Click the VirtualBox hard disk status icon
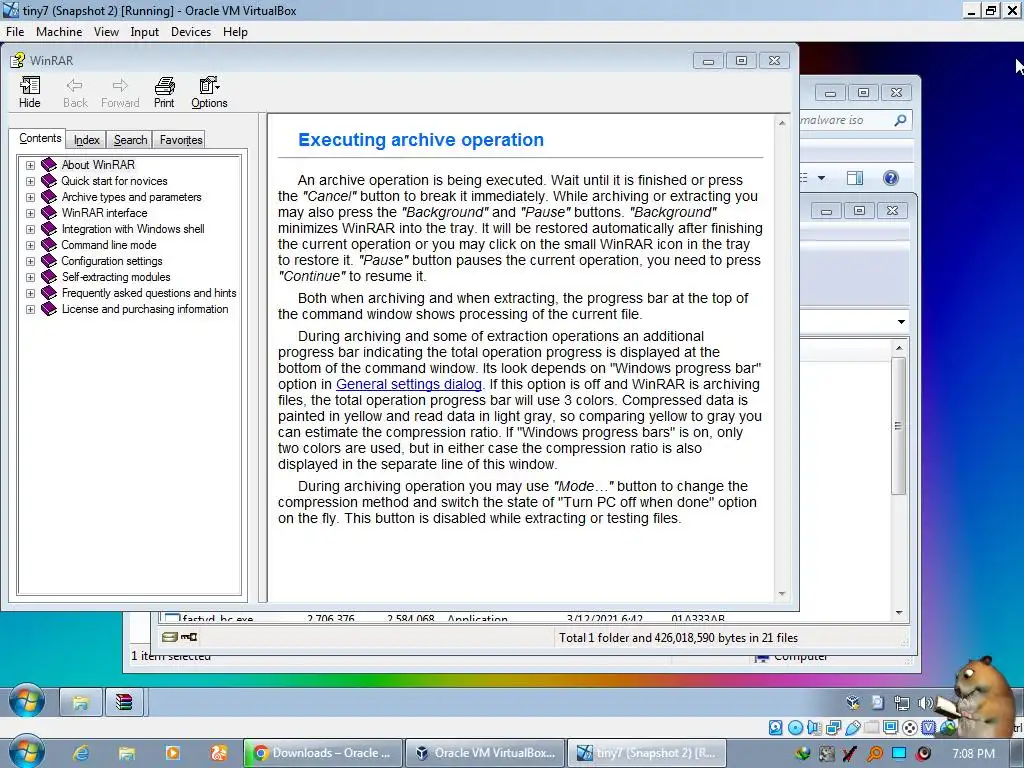This screenshot has width=1024, height=768. (x=775, y=728)
